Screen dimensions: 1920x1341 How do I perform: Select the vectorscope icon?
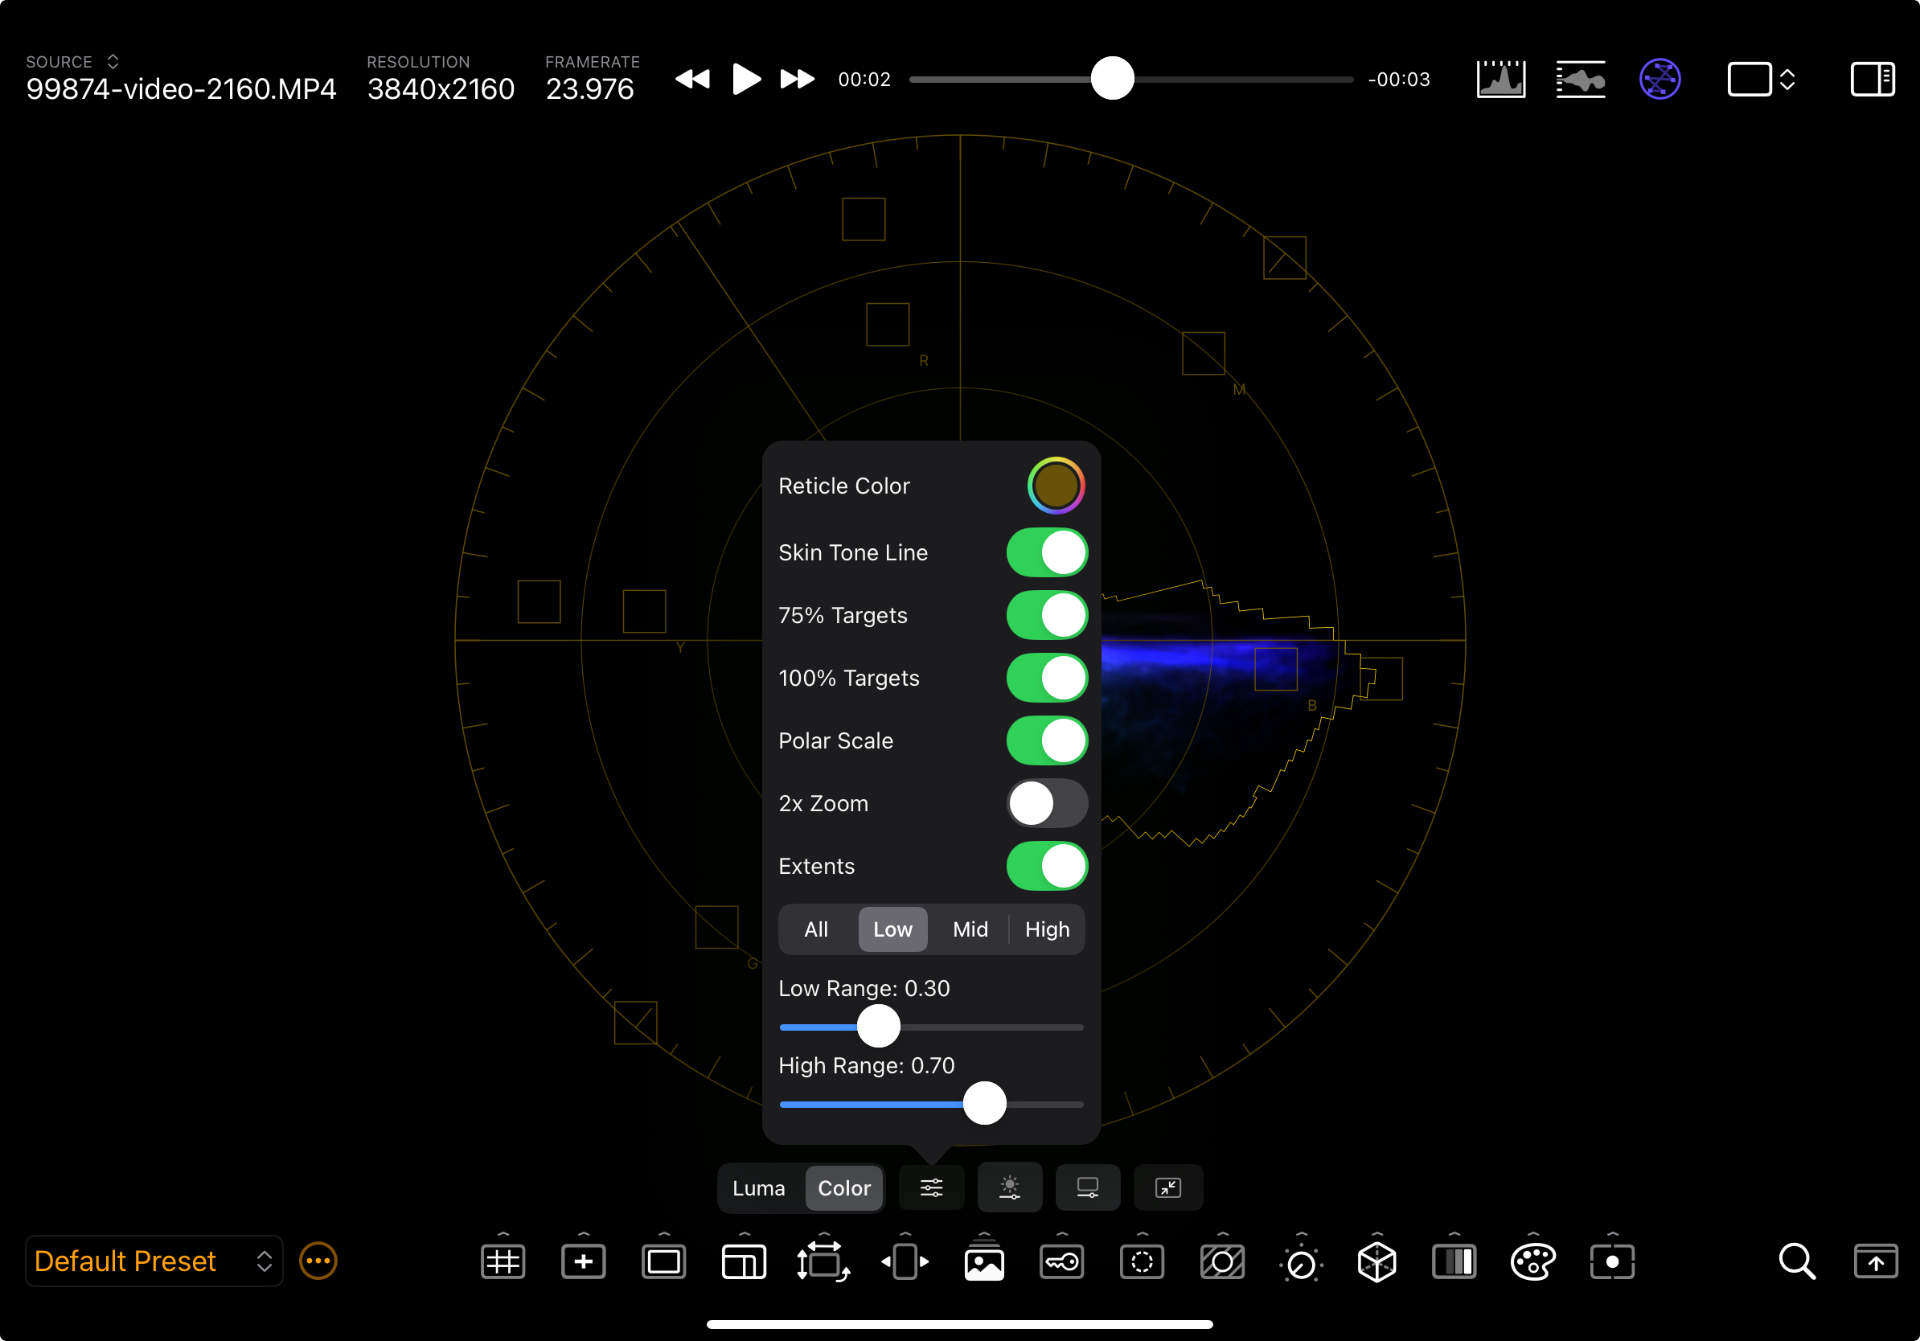point(1659,79)
